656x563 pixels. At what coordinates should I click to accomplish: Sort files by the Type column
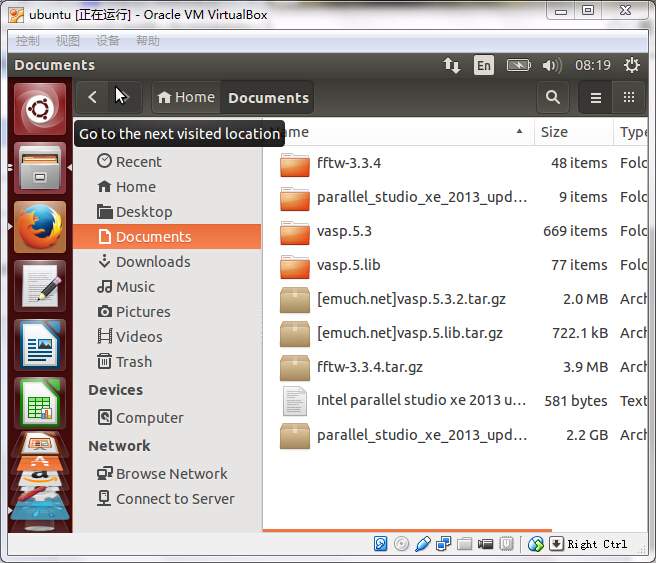pos(630,132)
